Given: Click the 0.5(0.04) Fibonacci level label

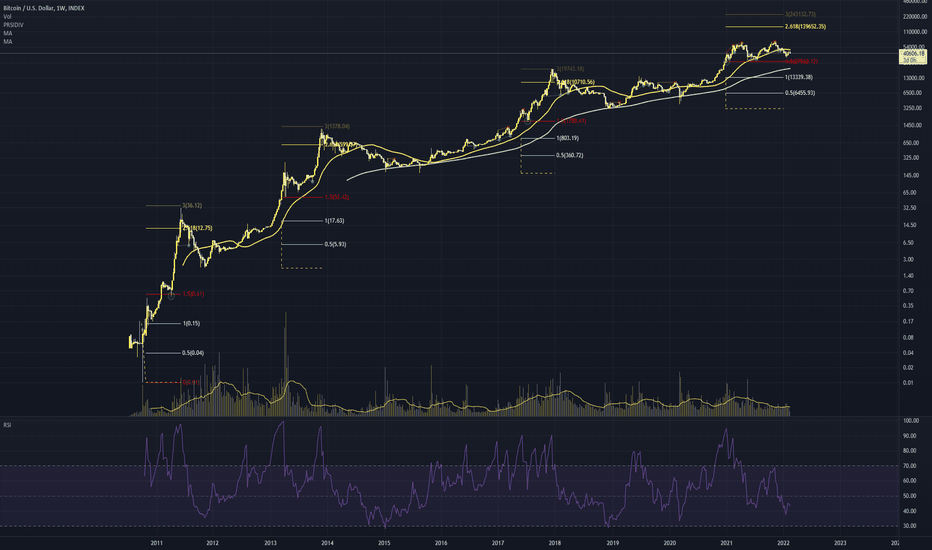Looking at the screenshot, I should [193, 353].
